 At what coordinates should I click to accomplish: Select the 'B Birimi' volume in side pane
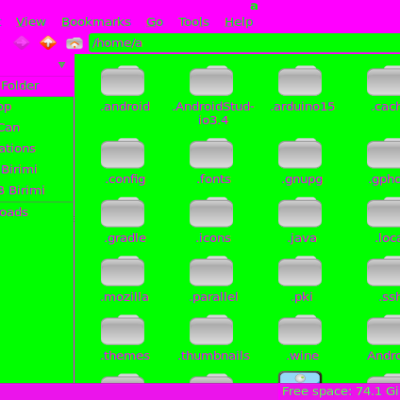tap(37, 191)
